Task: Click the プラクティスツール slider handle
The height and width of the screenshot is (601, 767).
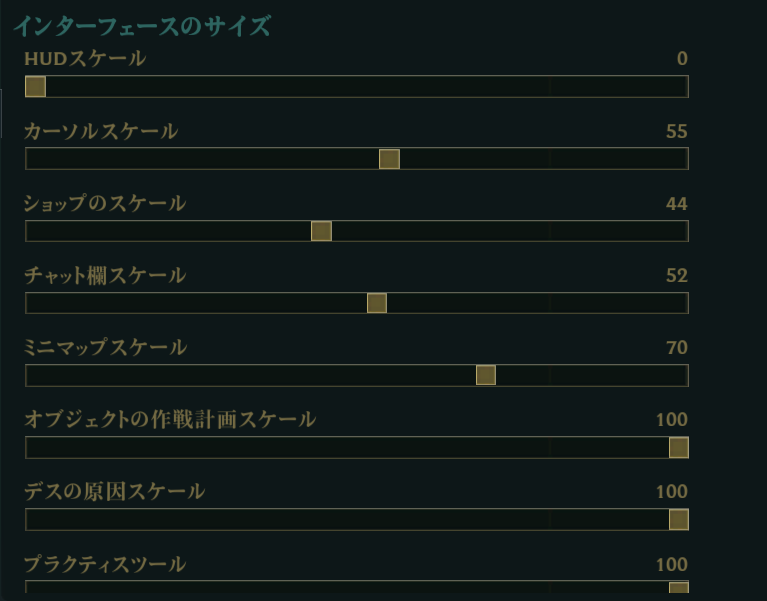Action: click(678, 588)
